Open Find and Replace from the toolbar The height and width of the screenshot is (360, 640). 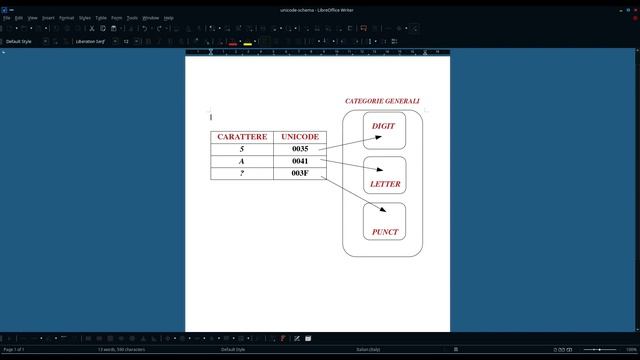176,28
